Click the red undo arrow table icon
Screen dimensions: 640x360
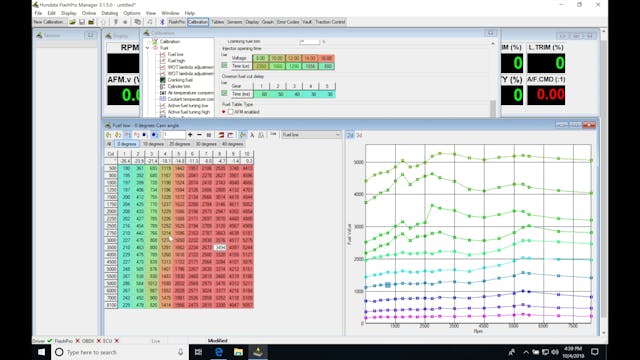pos(231,135)
